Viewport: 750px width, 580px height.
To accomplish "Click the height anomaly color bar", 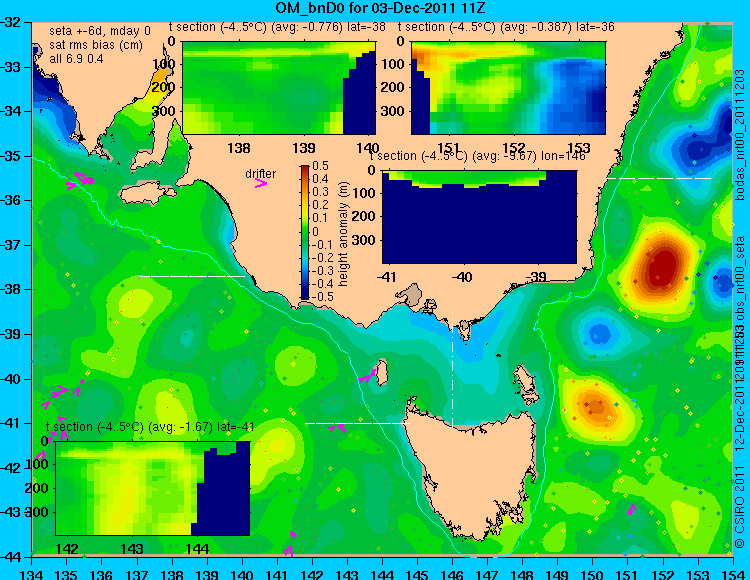I will point(305,232).
